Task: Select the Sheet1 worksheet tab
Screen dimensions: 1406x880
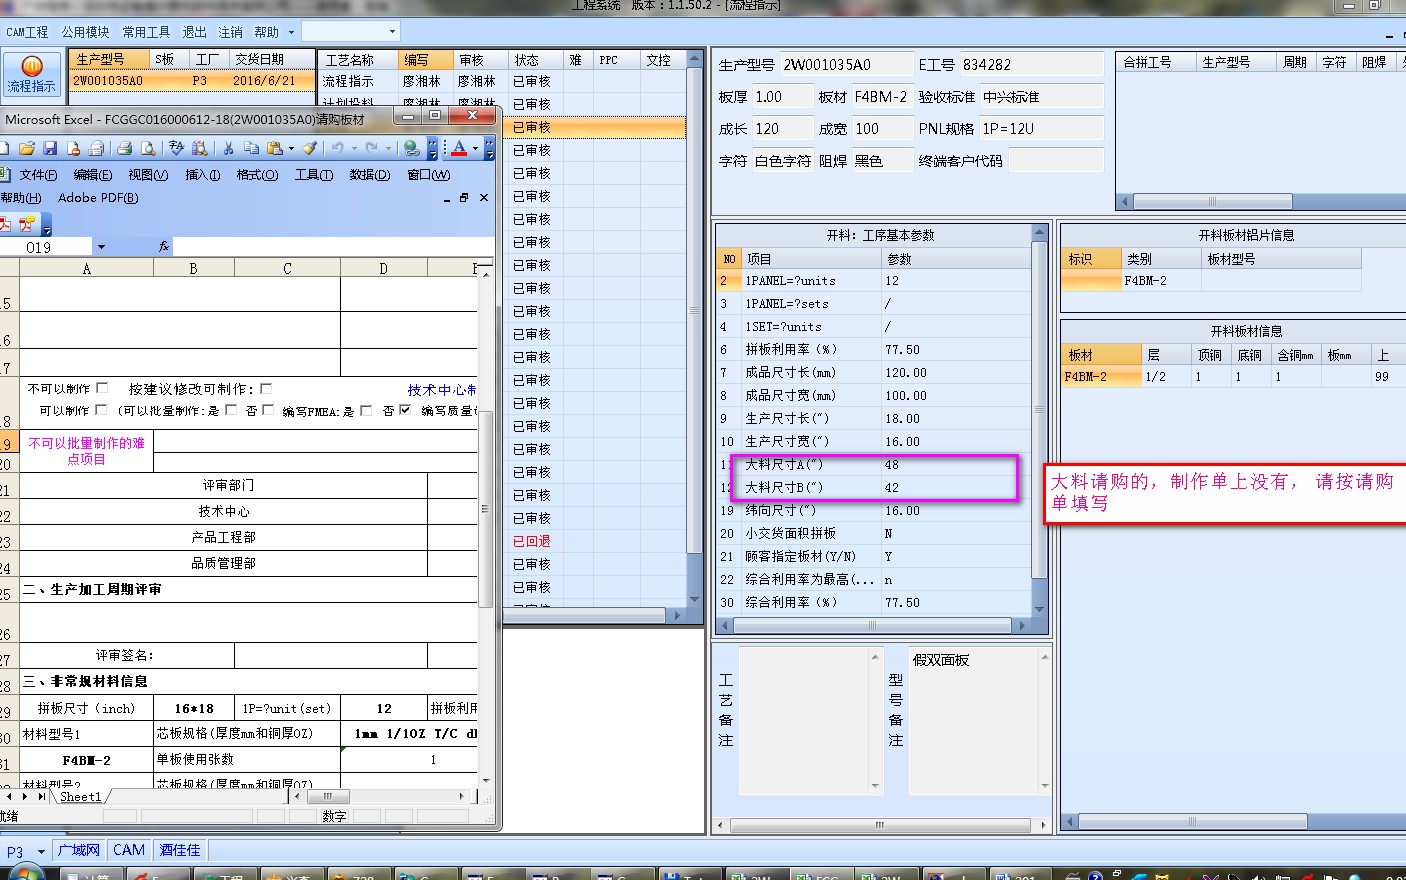Action: coord(80,797)
